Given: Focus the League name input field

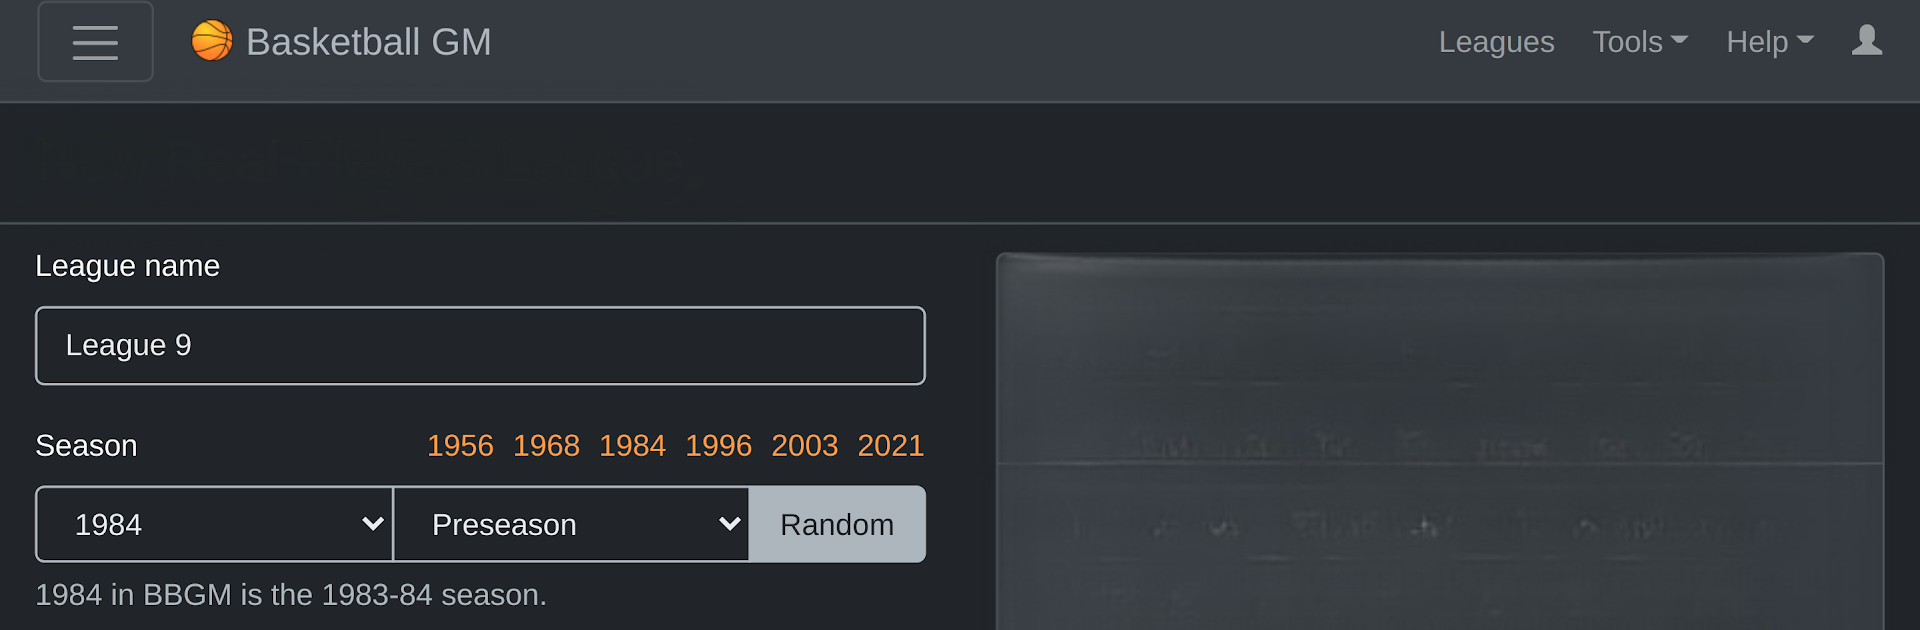Looking at the screenshot, I should [480, 345].
